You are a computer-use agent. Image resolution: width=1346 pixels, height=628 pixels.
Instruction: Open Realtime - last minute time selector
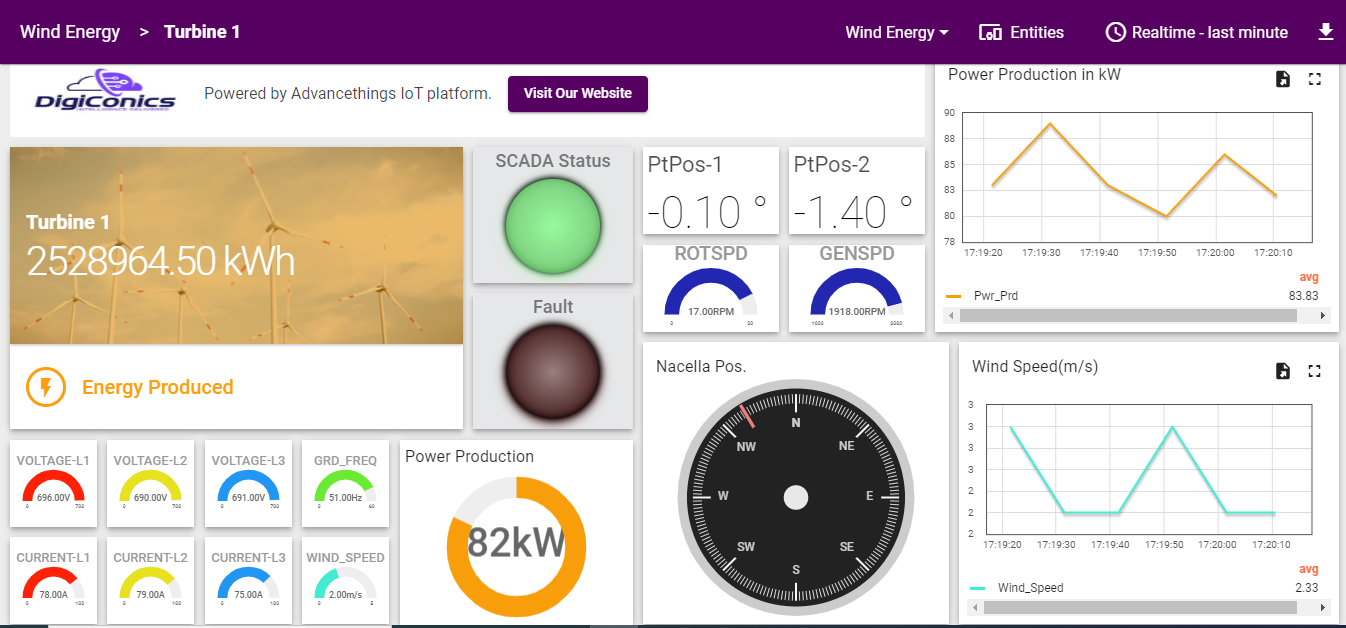(1209, 32)
